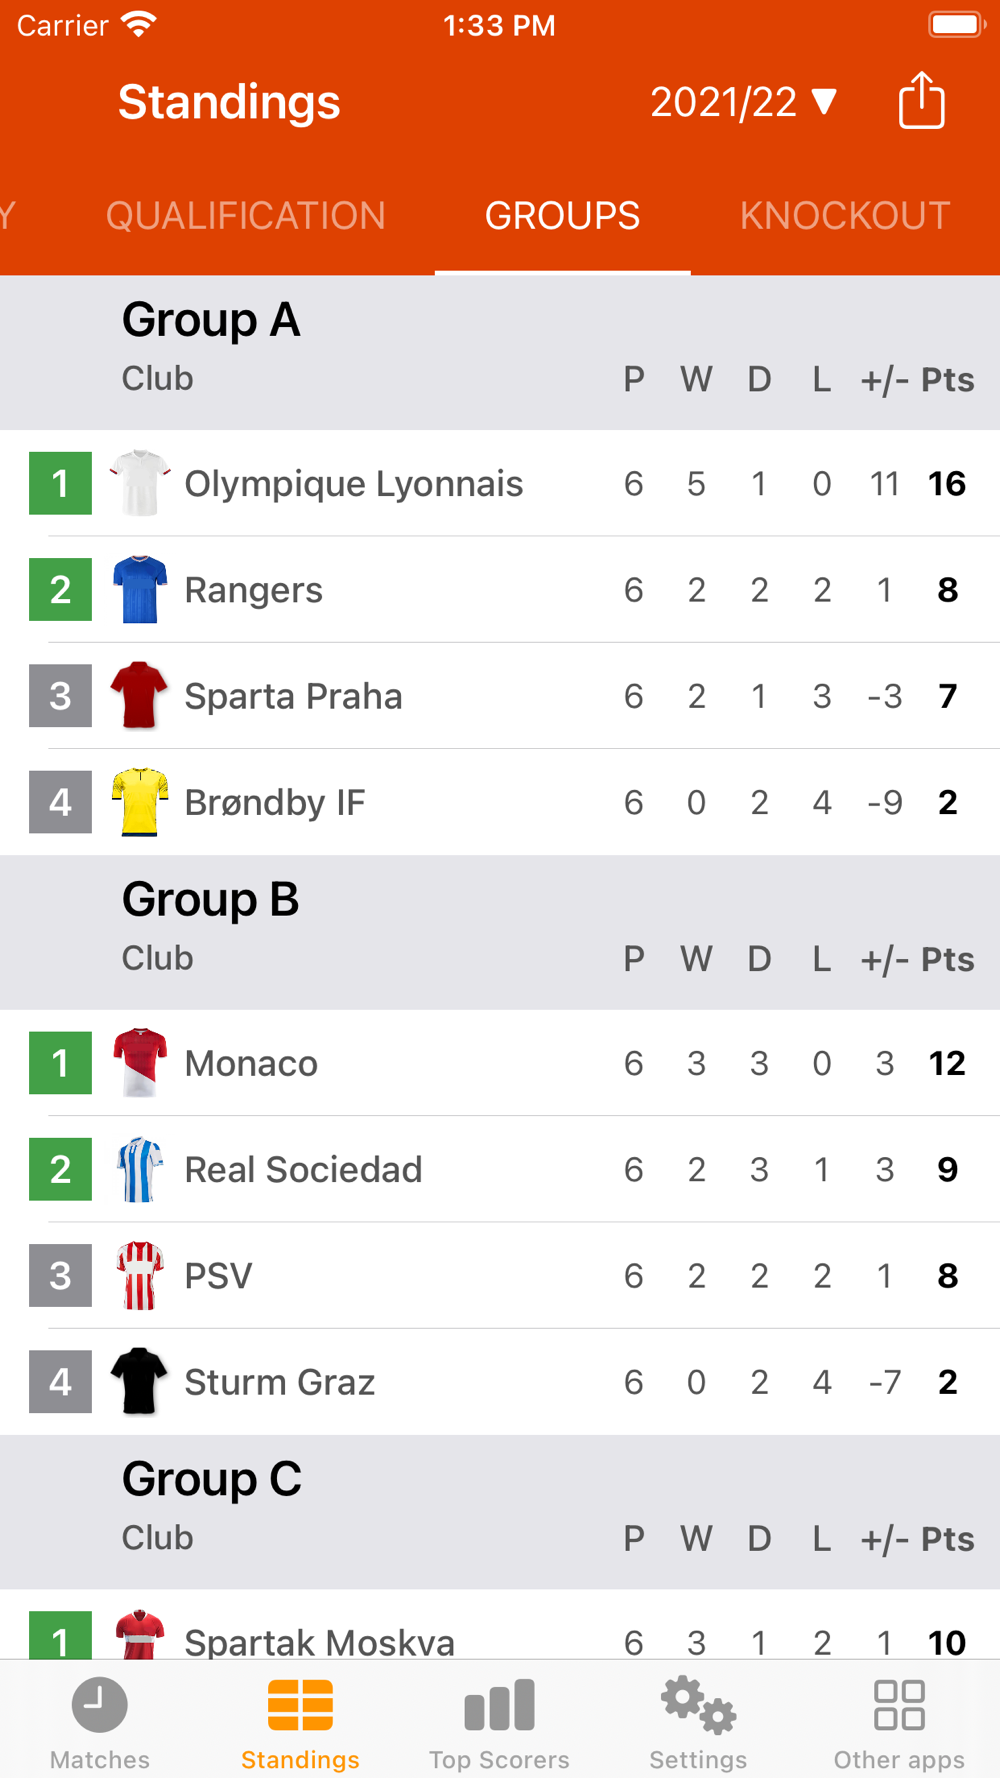Tap Brøndby IF yellow jersey icon
This screenshot has height=1778, width=1000.
[x=139, y=802]
